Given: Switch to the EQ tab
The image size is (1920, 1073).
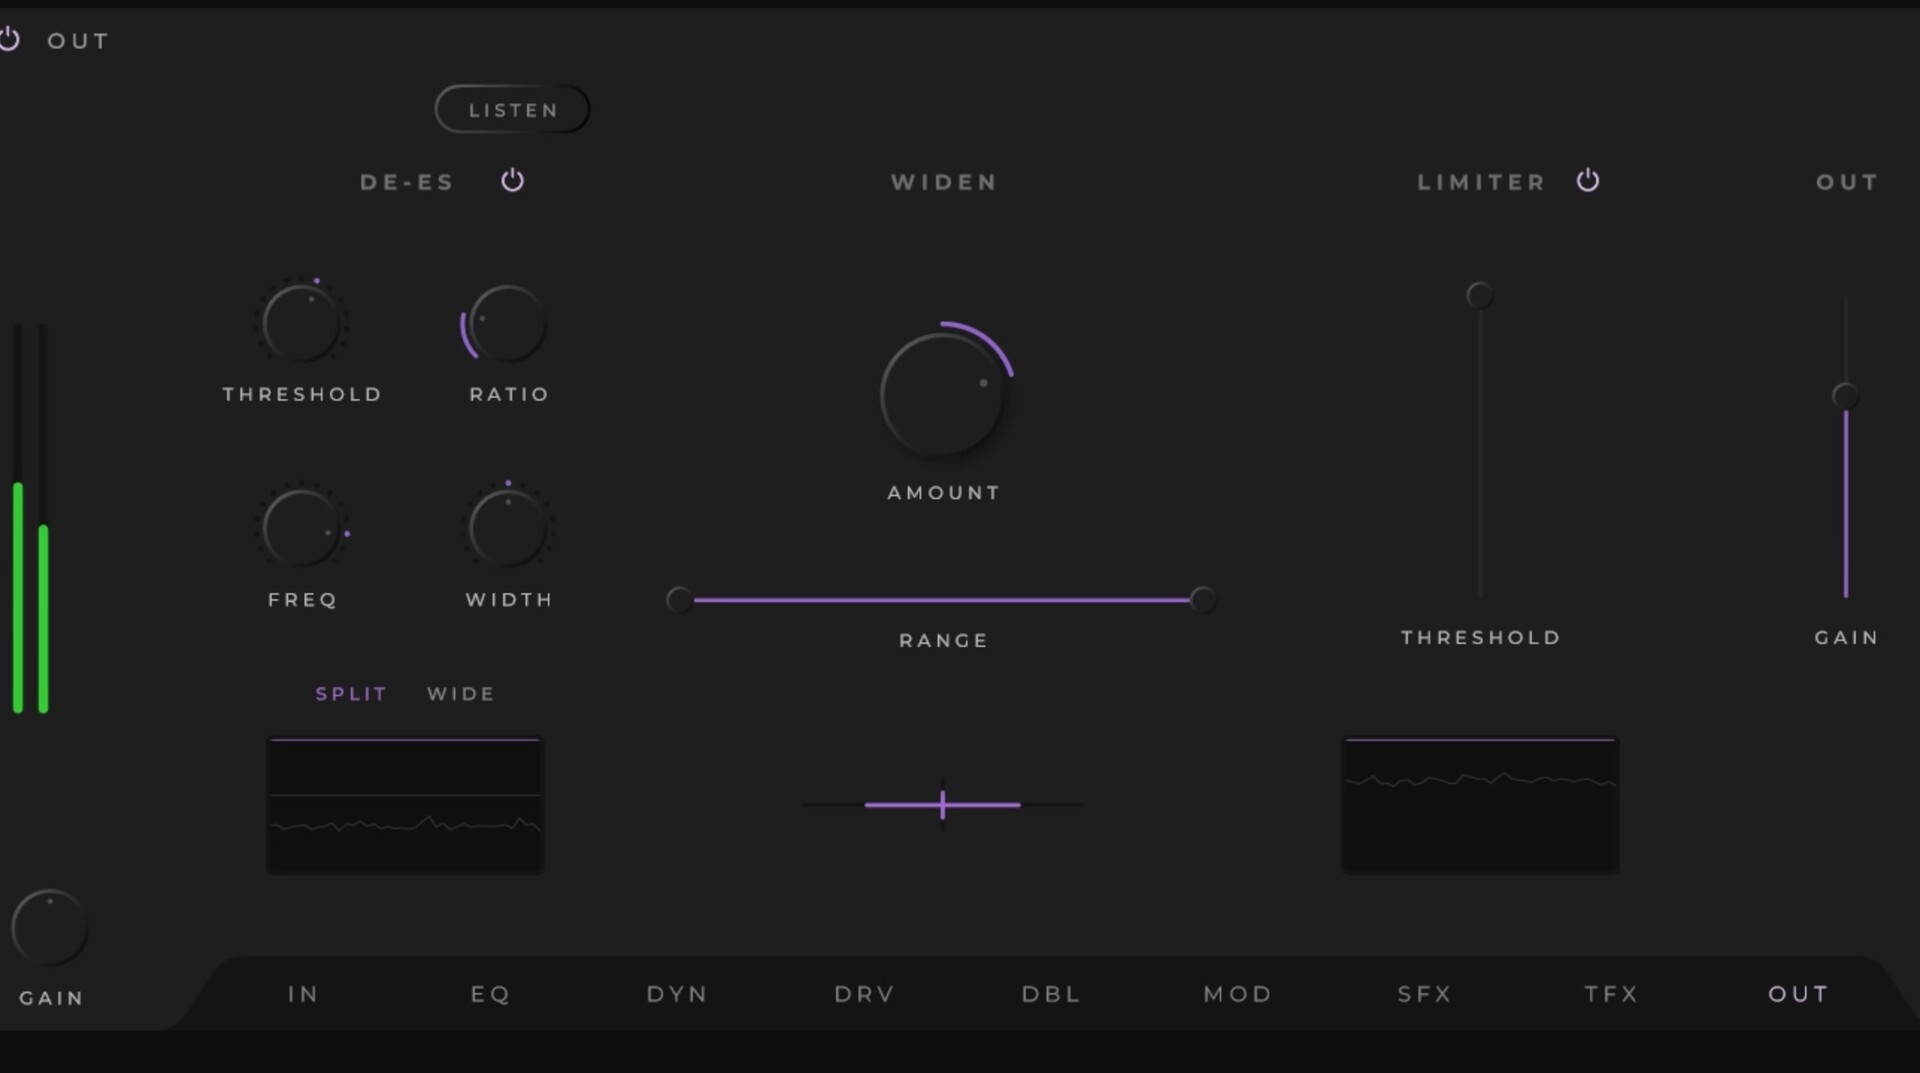Looking at the screenshot, I should tap(490, 994).
